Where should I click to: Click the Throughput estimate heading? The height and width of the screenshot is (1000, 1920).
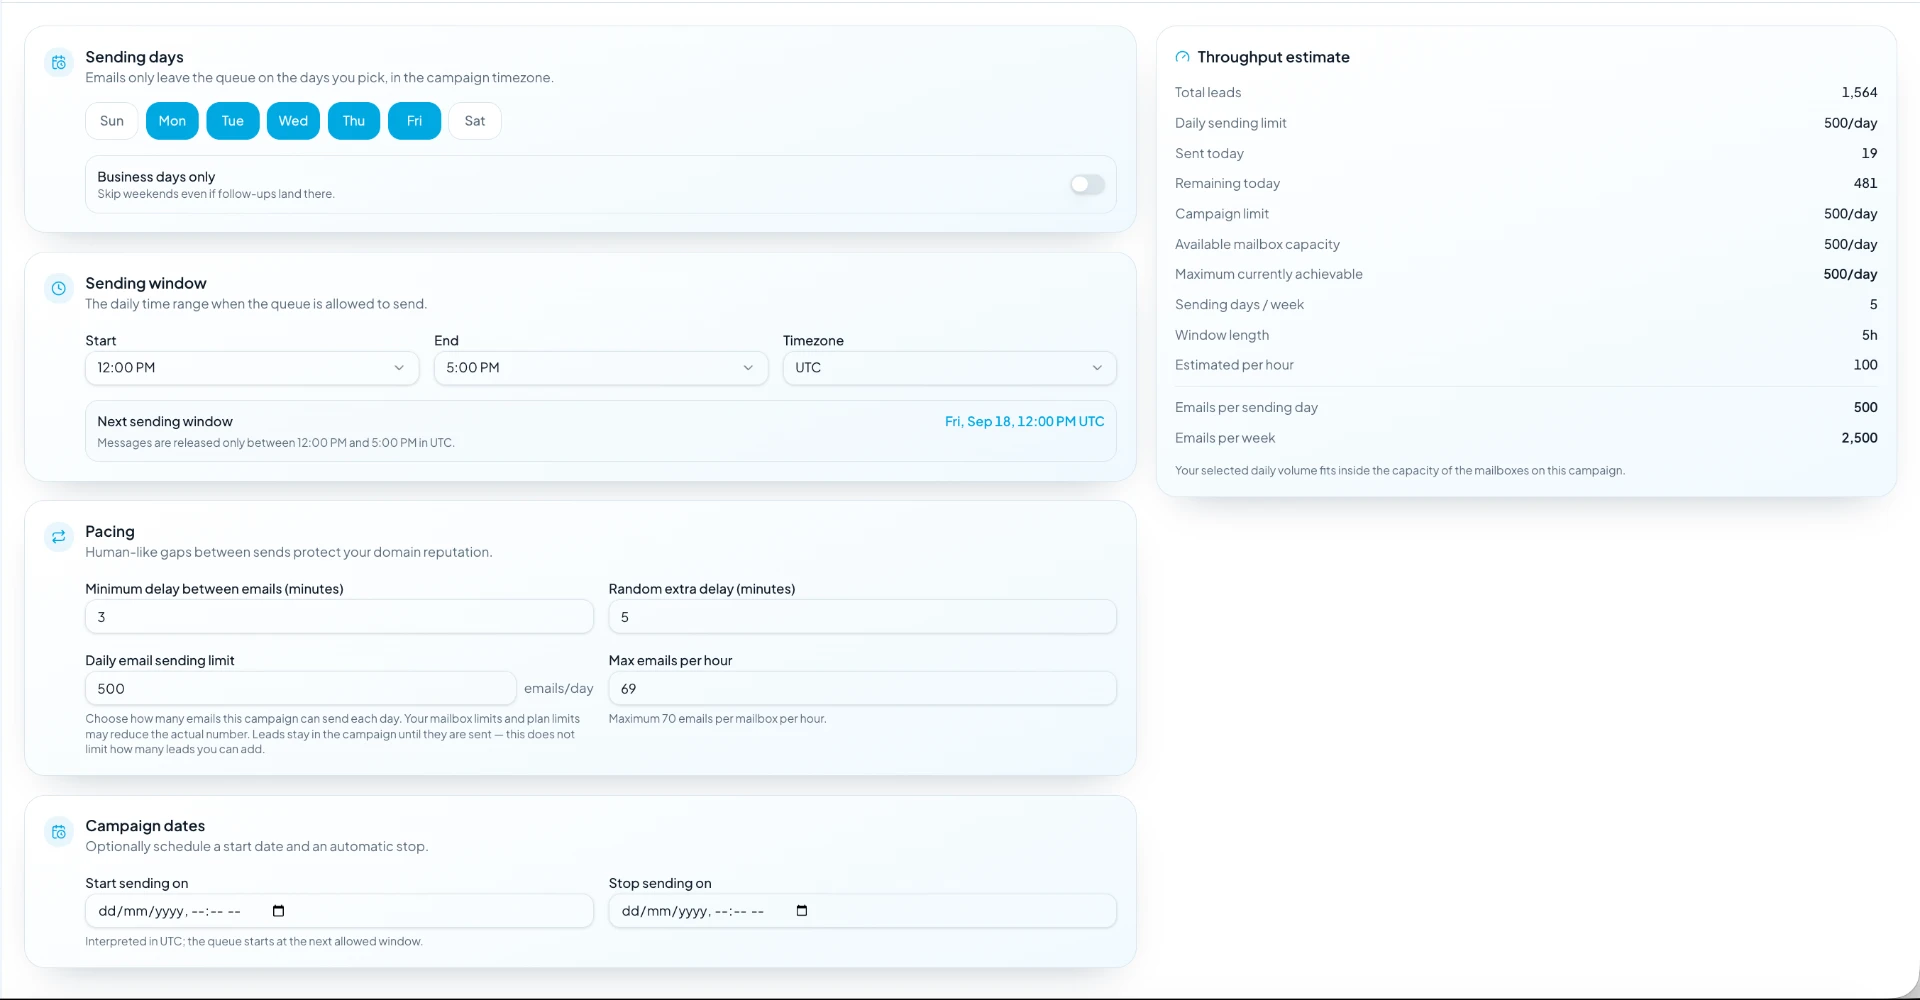click(1273, 57)
